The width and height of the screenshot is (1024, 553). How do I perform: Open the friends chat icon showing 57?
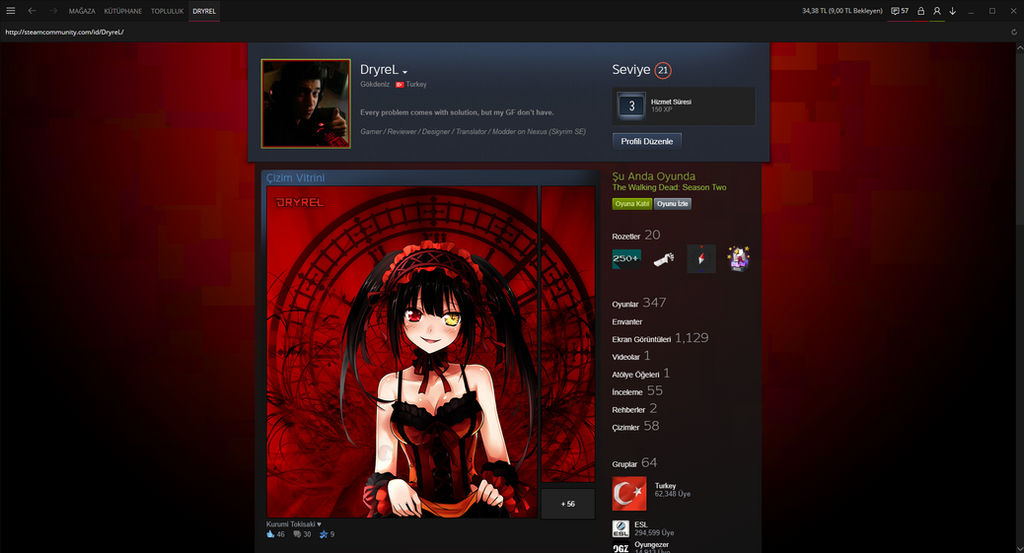[900, 10]
